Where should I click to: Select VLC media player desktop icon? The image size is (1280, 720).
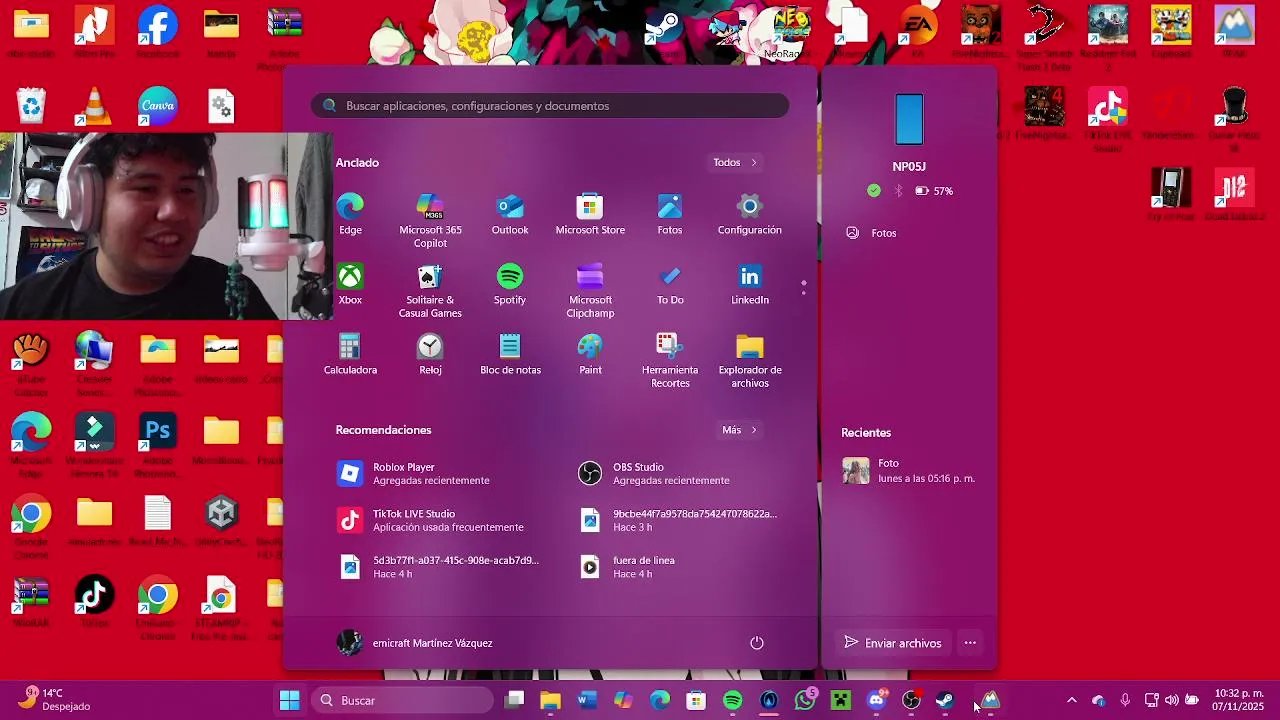94,106
